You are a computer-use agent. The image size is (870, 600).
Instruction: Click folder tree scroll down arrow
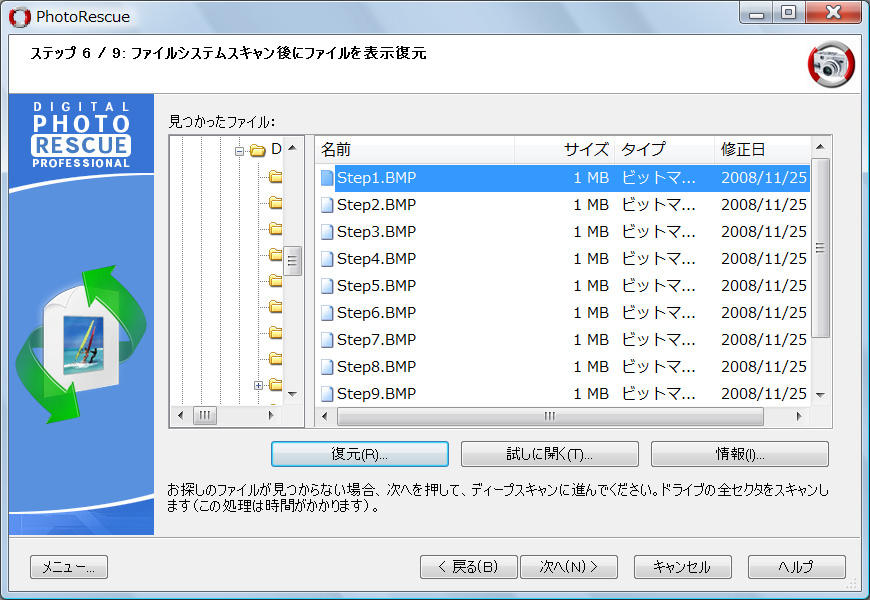pos(292,394)
